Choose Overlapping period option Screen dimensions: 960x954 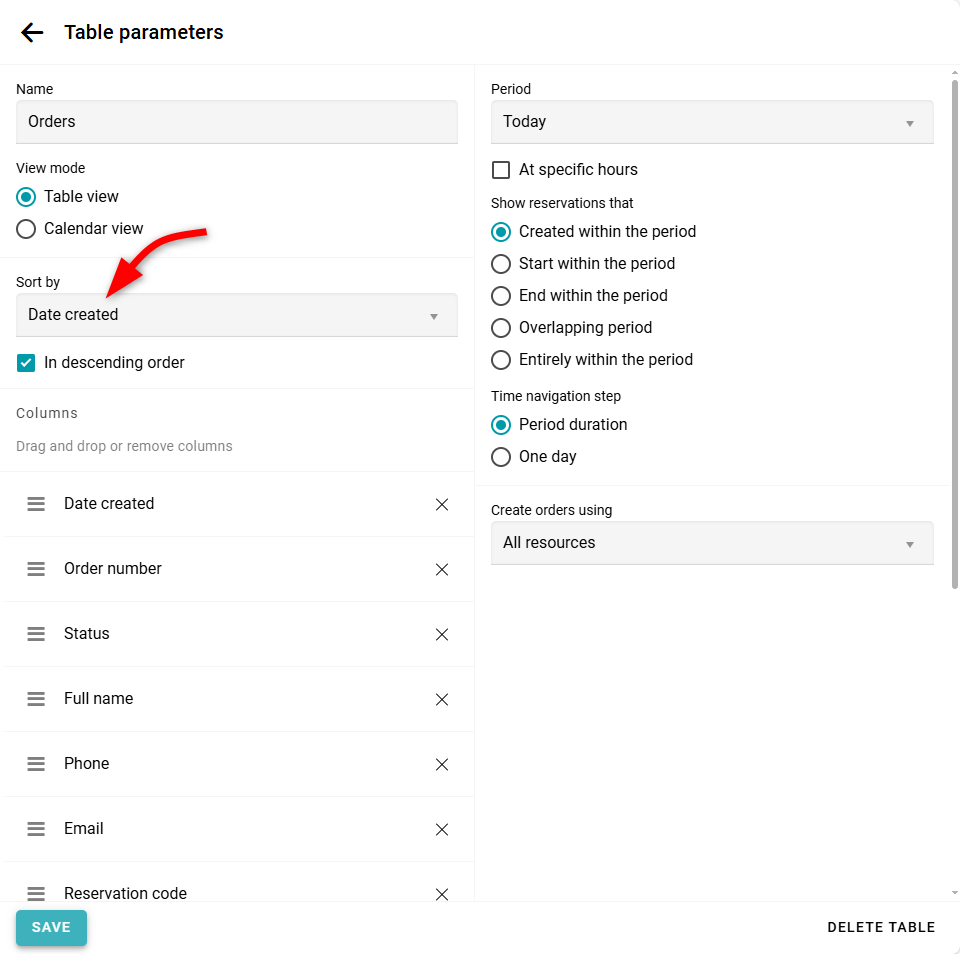point(501,328)
